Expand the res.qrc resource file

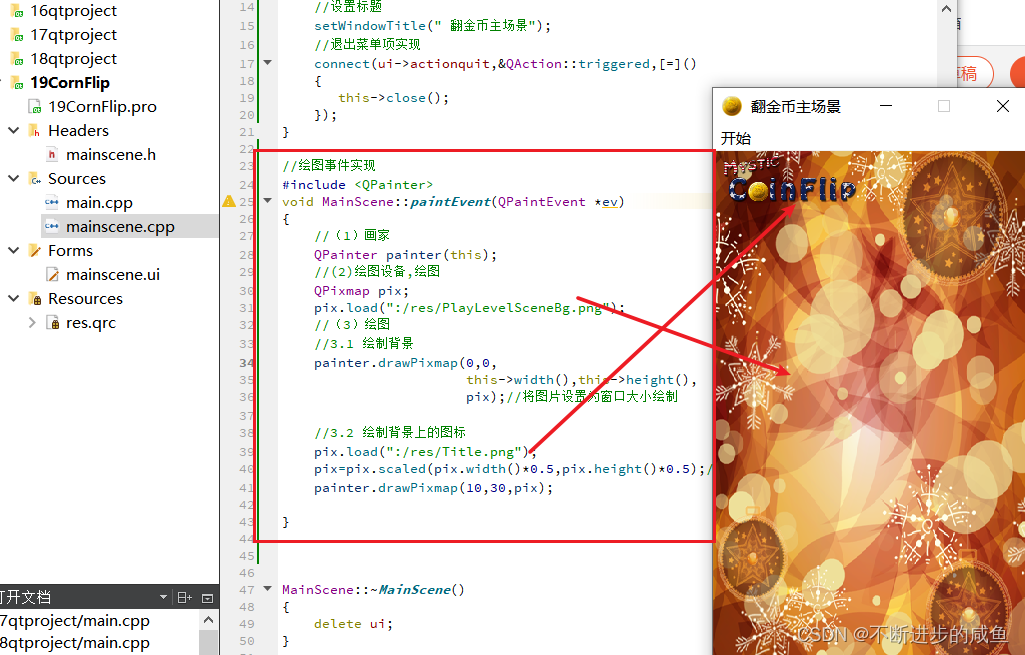point(31,322)
